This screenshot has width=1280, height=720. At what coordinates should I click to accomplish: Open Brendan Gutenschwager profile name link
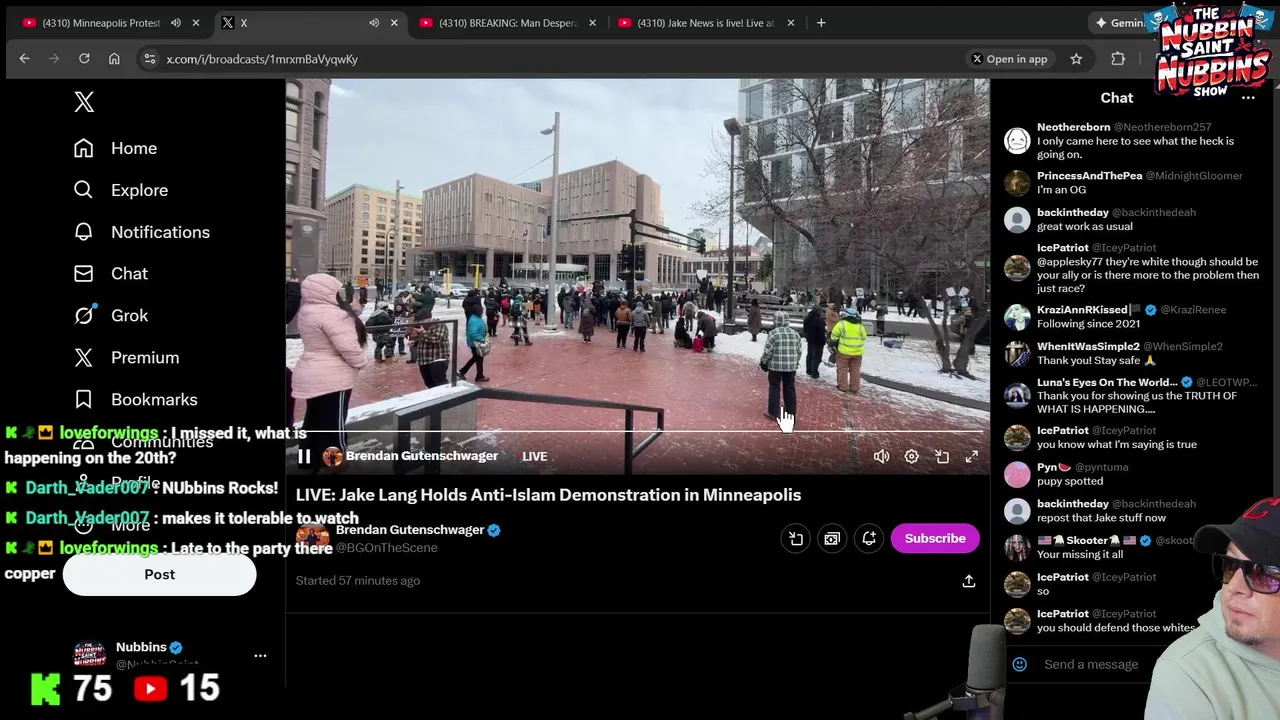tap(410, 530)
